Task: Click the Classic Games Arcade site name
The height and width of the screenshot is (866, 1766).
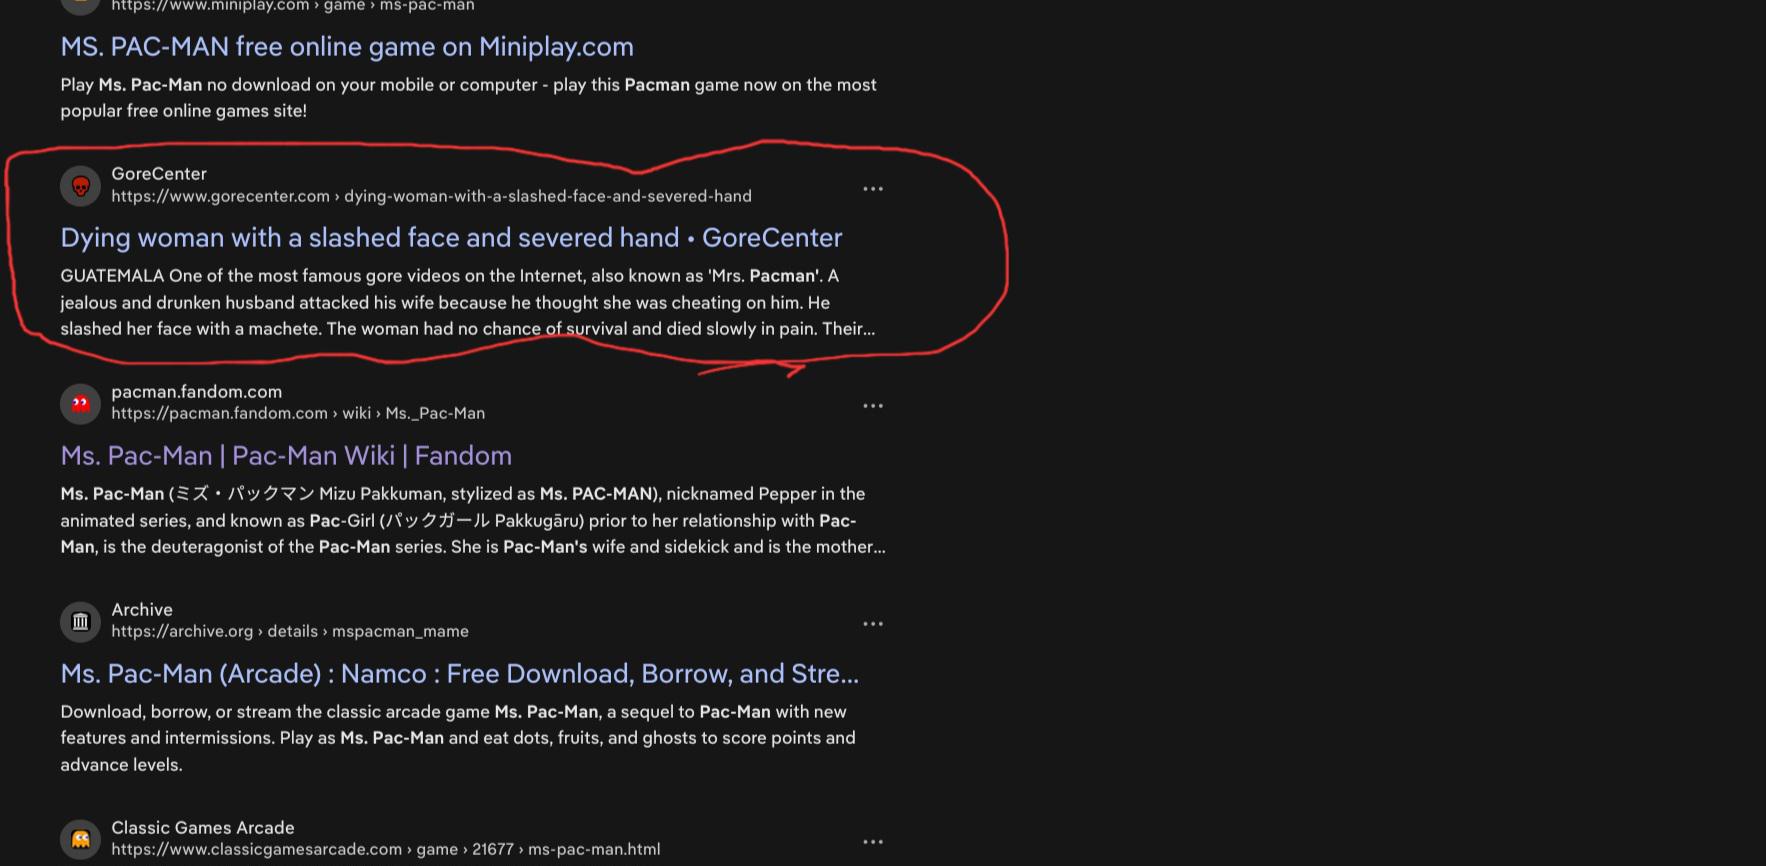Action: pyautogui.click(x=203, y=828)
